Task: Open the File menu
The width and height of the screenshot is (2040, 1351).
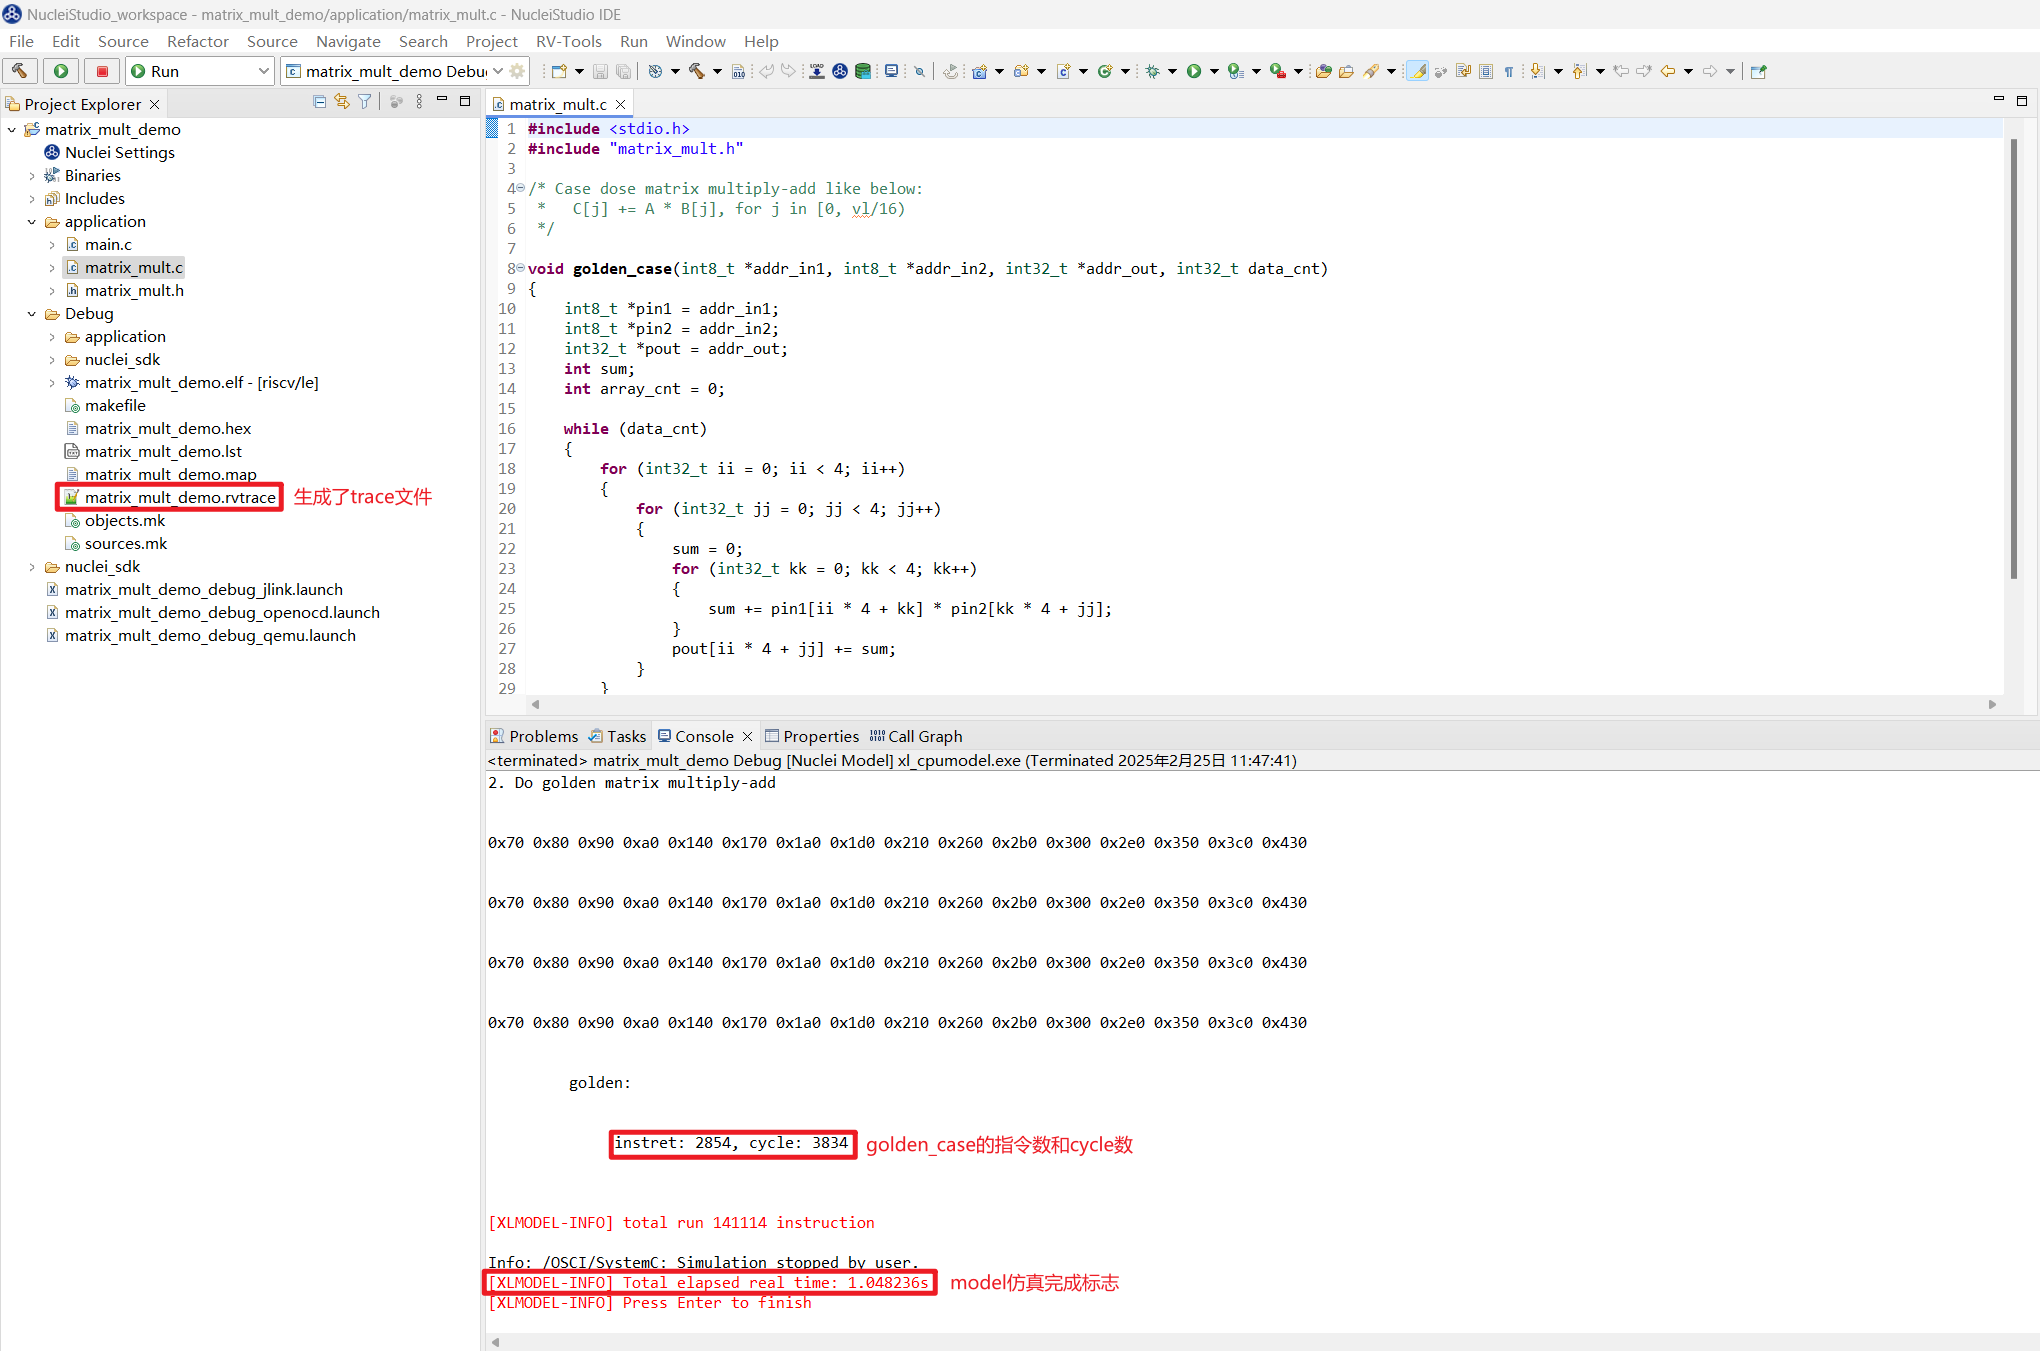Action: (21, 41)
